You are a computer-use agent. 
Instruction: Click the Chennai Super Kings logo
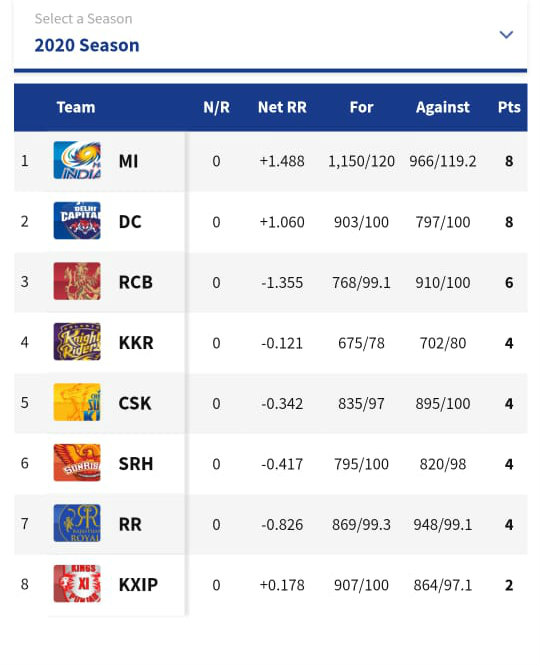(77, 402)
